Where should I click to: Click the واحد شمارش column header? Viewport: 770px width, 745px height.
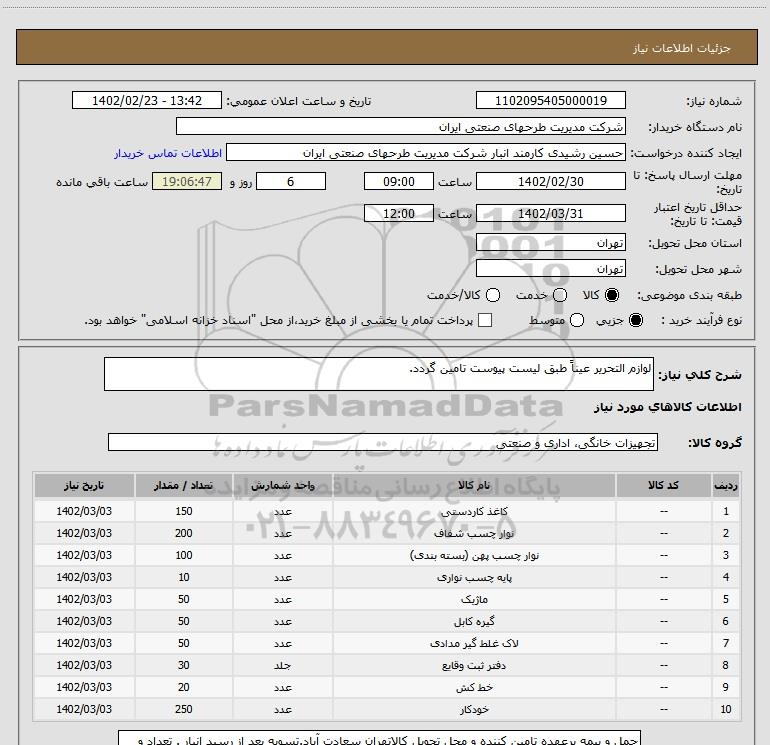click(x=283, y=486)
